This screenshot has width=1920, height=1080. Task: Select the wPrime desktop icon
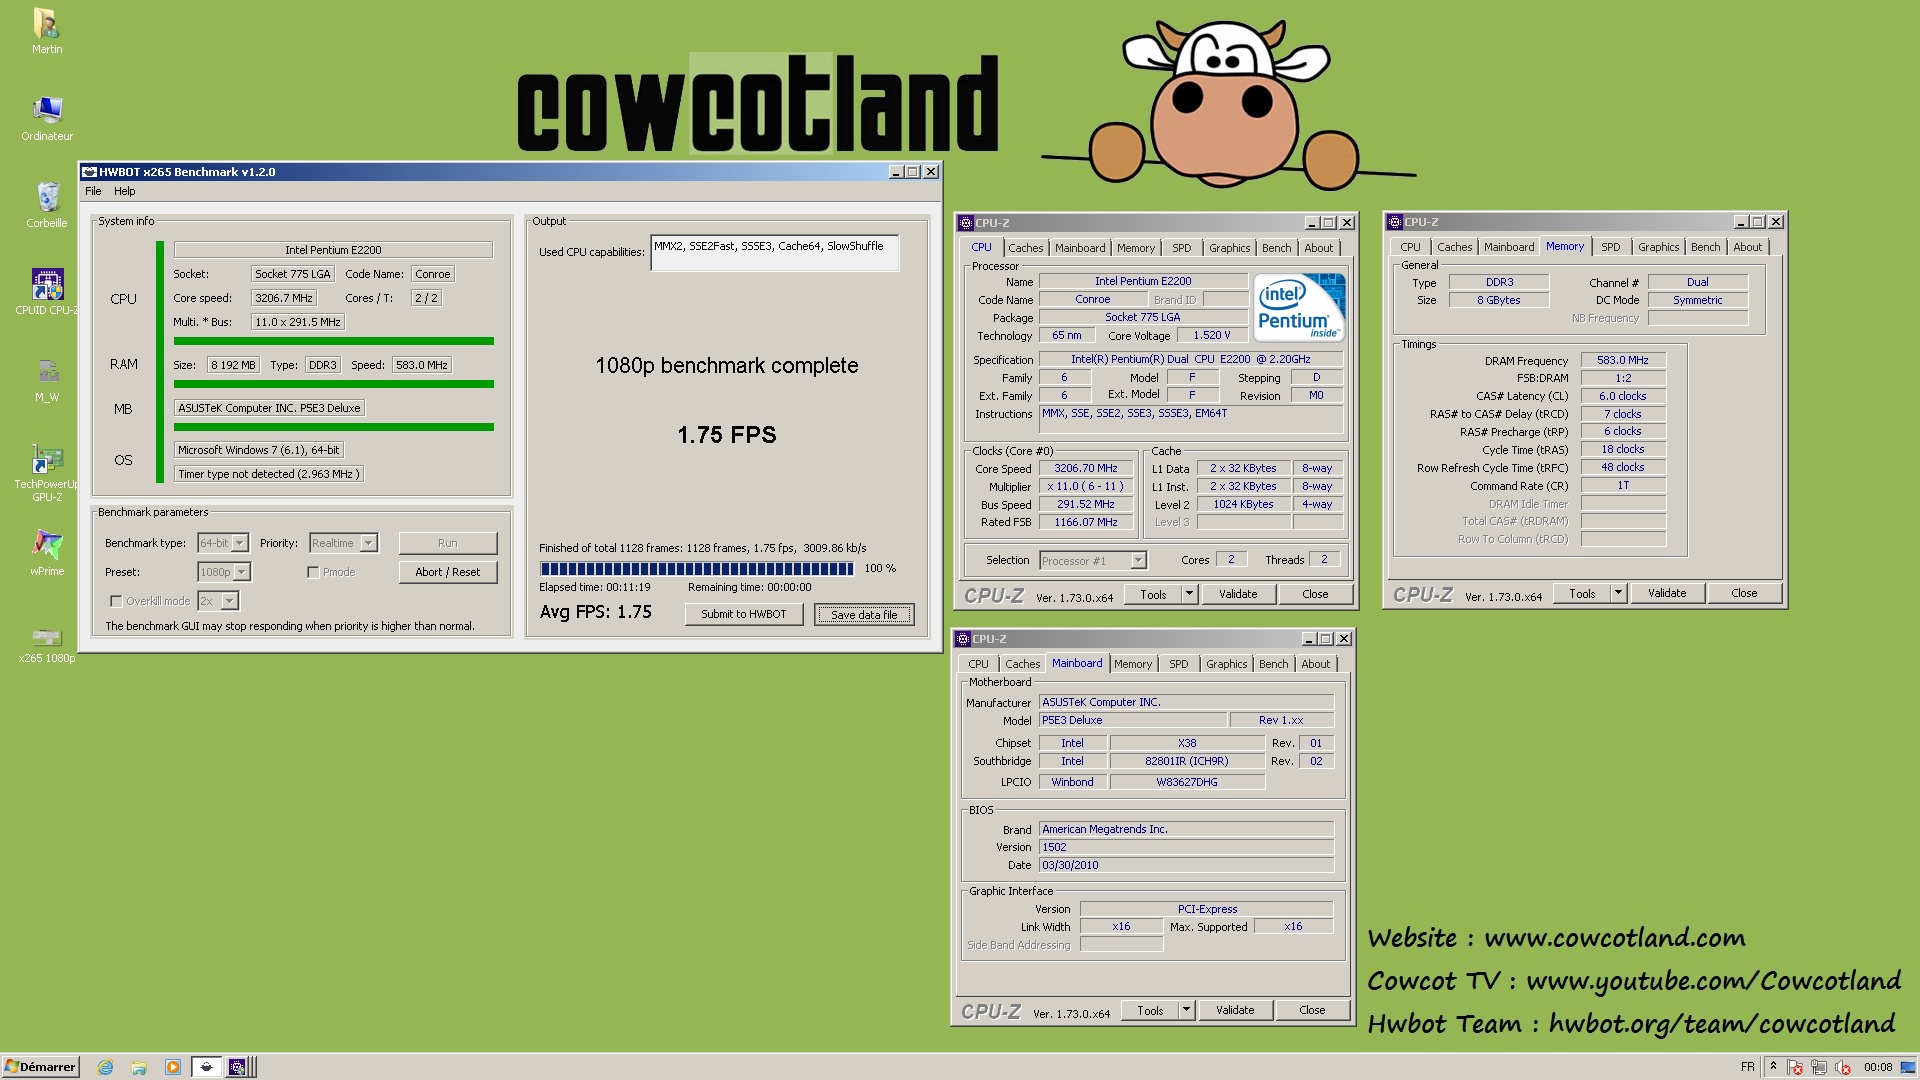47,552
